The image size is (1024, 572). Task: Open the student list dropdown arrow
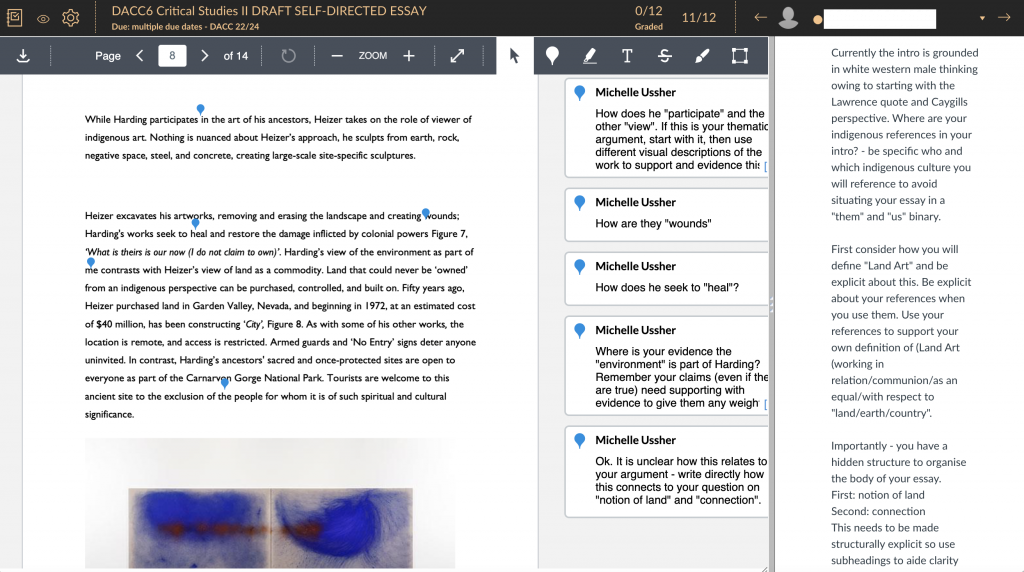tap(982, 18)
